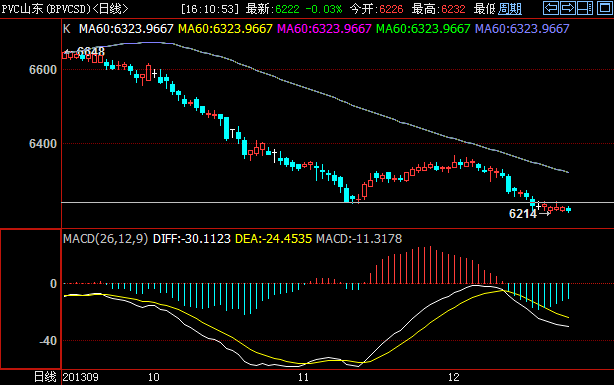
Task: Select the yellow MA60:6323.9667 label
Action: [x=225, y=29]
